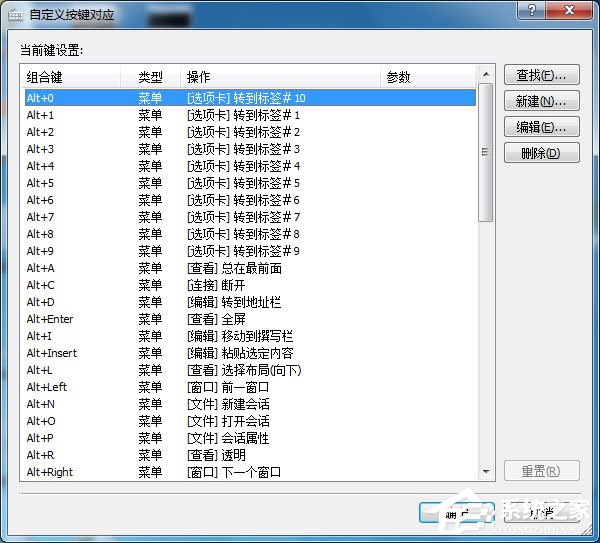This screenshot has width=600, height=543.
Task: Click the help question mark button
Action: click(532, 10)
